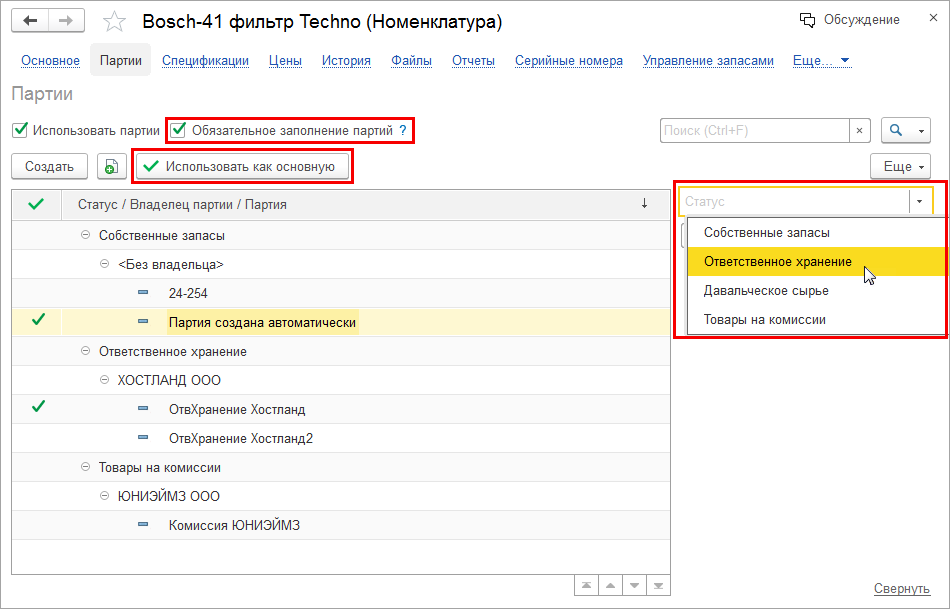Jump to the first row of list

click(586, 585)
